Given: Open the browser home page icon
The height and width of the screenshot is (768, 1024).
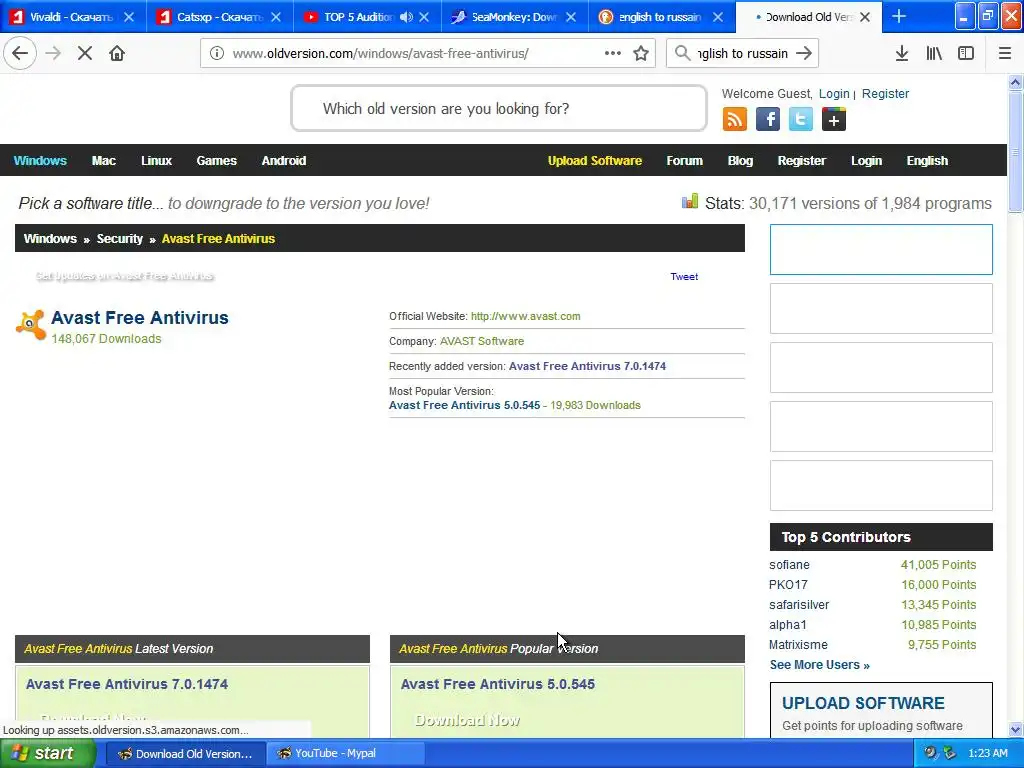Looking at the screenshot, I should (x=117, y=53).
